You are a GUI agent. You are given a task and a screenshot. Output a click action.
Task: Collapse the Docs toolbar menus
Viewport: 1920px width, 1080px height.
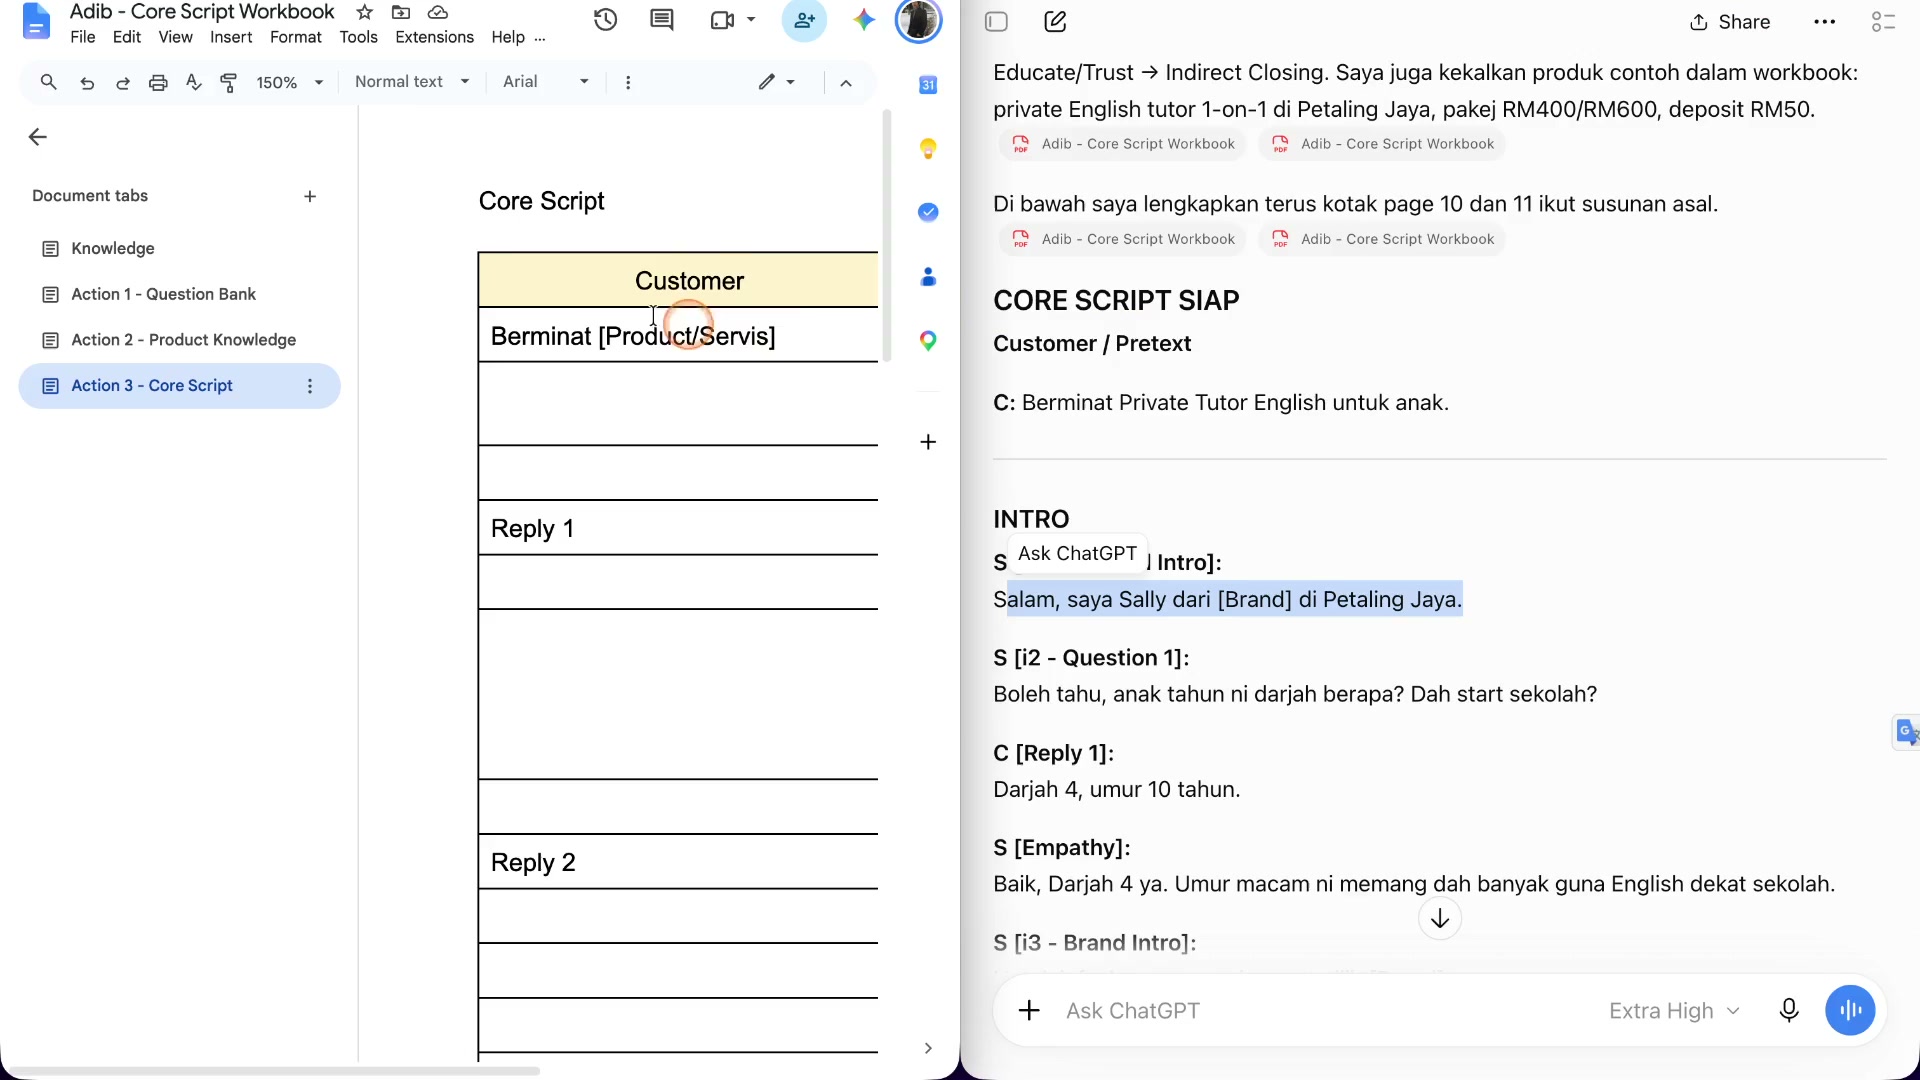(x=846, y=83)
